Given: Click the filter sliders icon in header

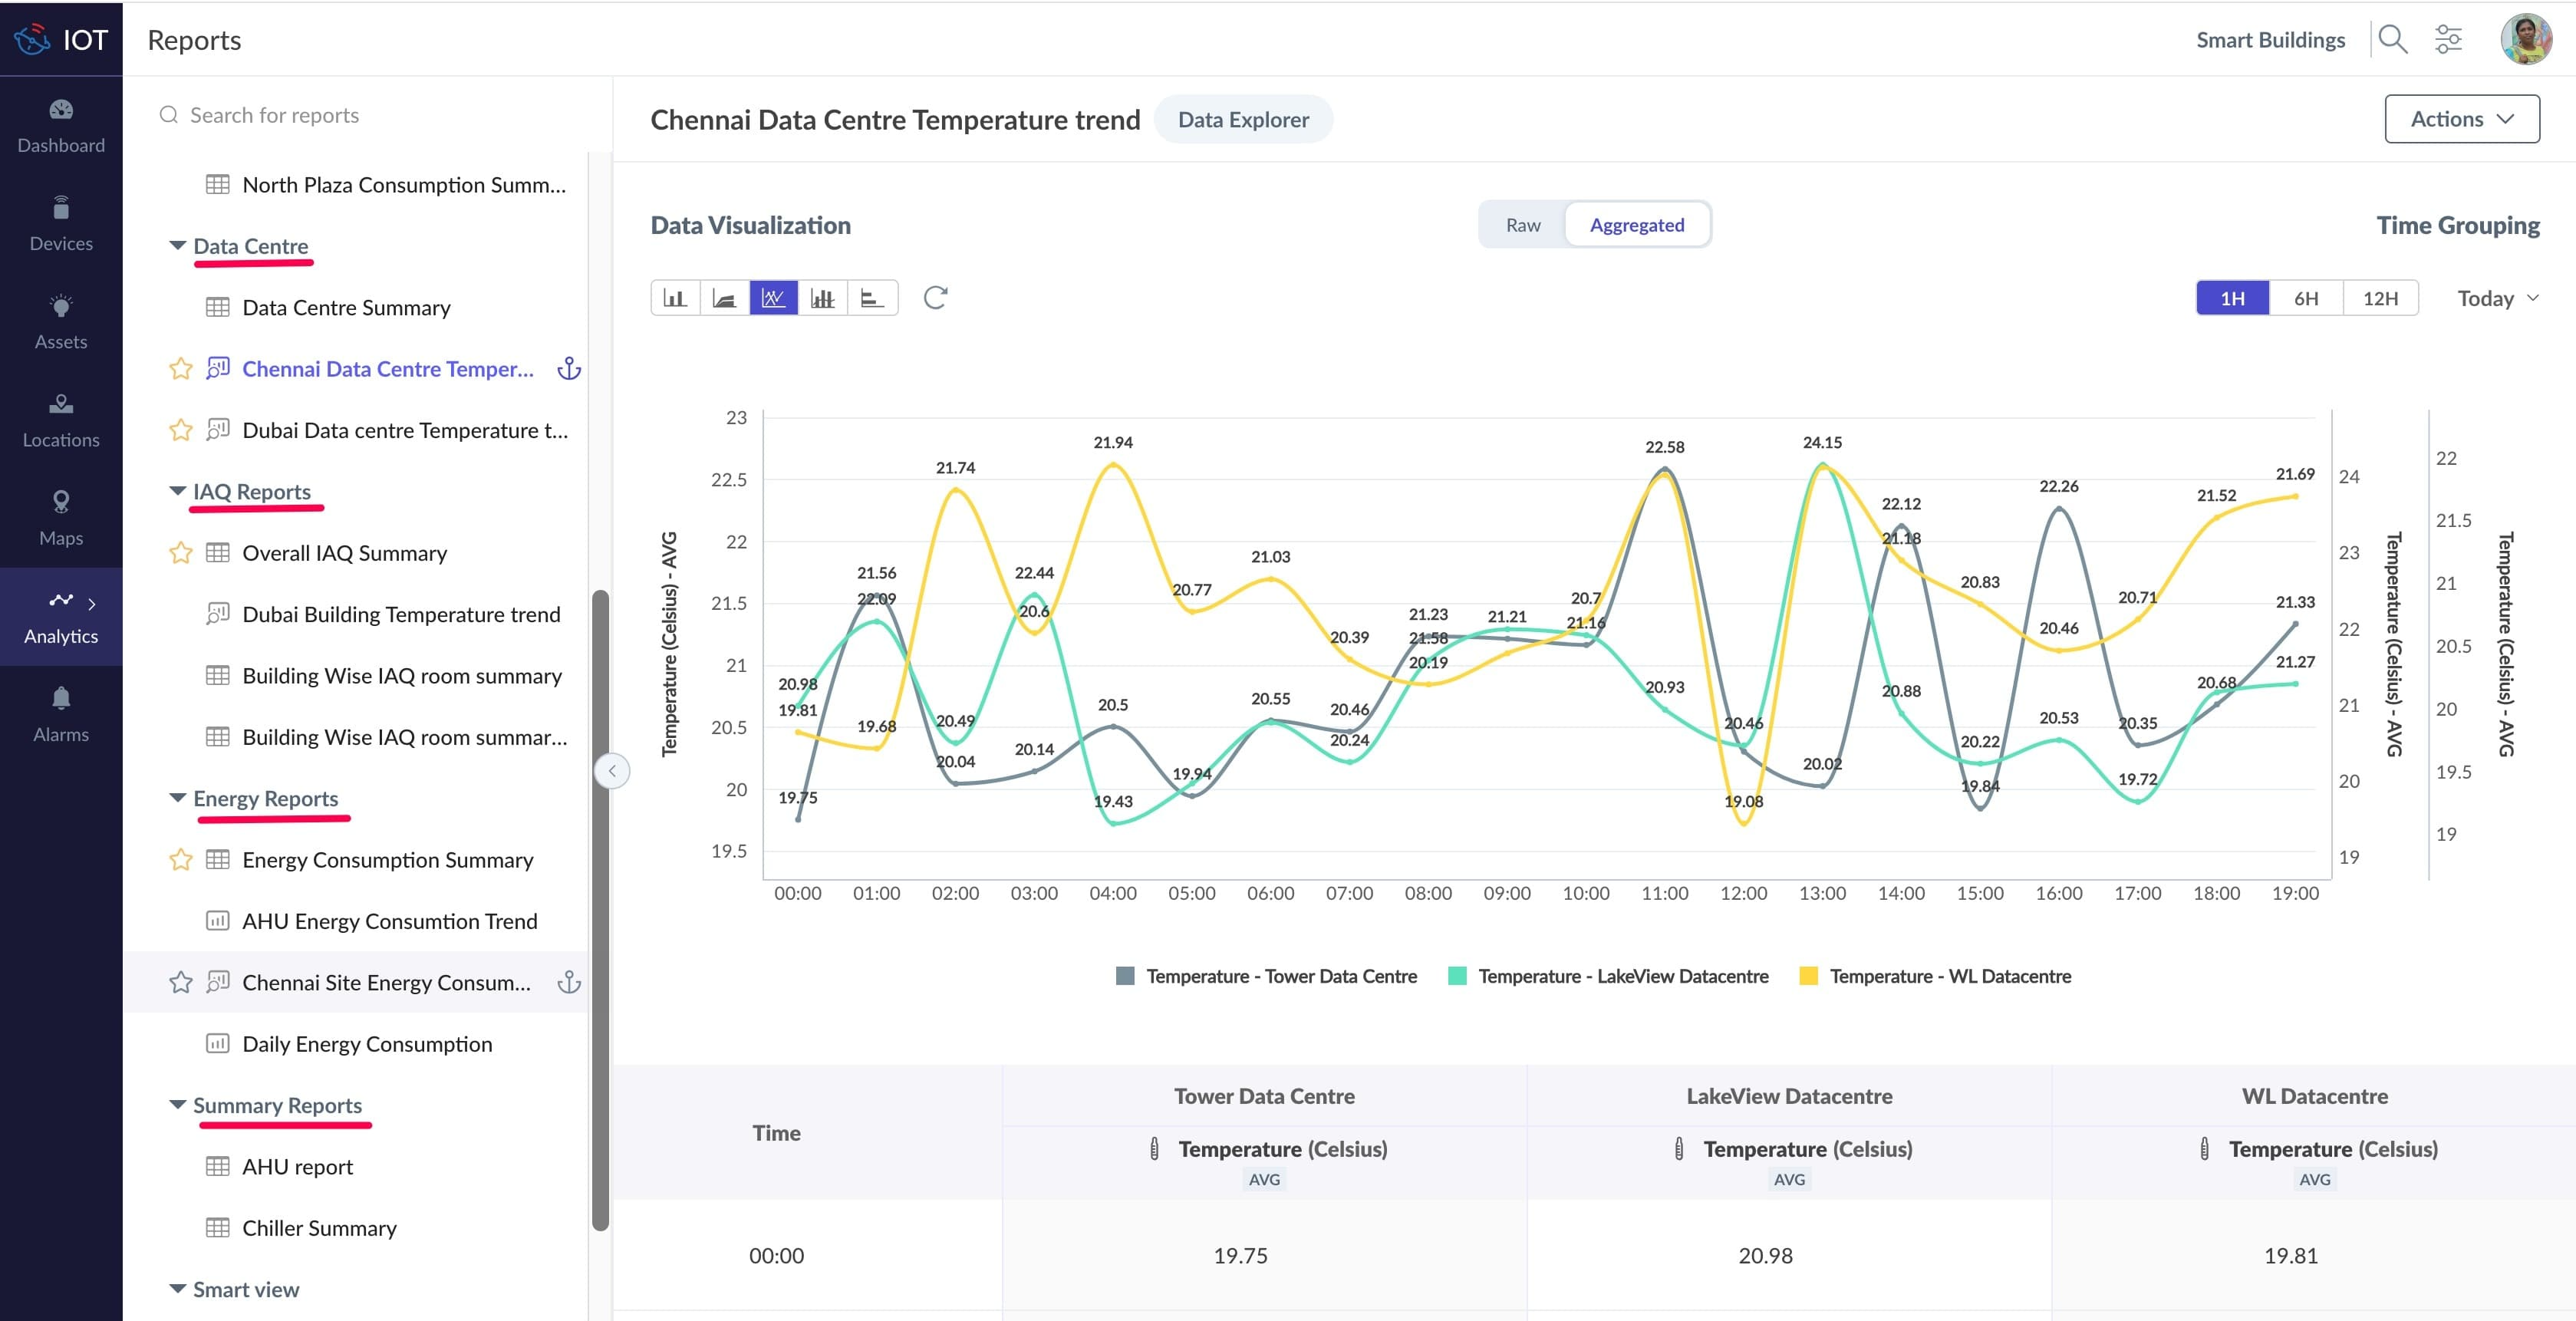Looking at the screenshot, I should pos(2448,40).
